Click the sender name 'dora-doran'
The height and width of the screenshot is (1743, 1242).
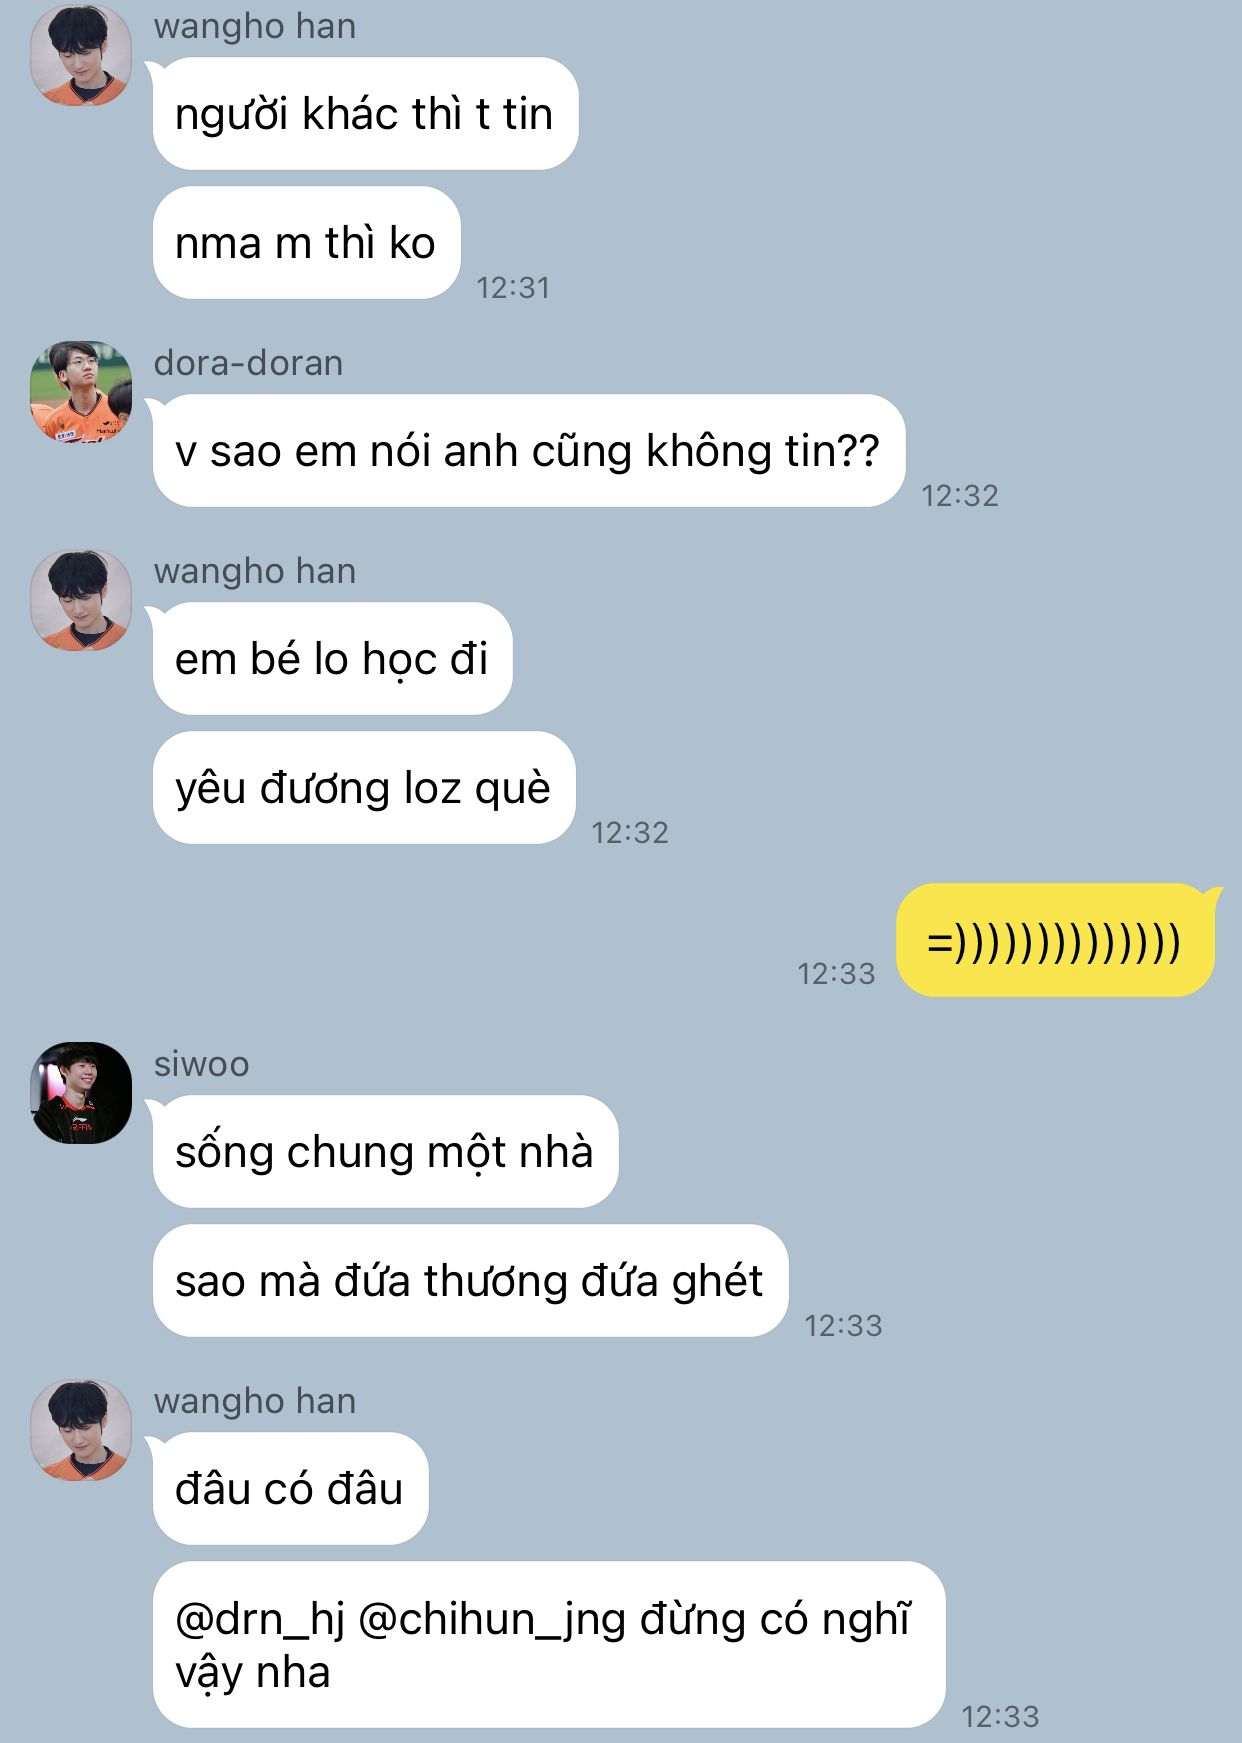pyautogui.click(x=248, y=363)
